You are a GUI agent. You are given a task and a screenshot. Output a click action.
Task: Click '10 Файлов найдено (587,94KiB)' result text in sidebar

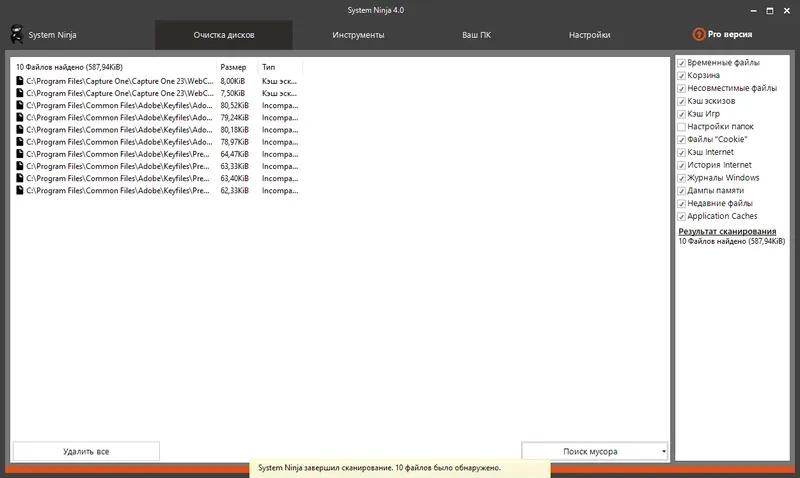732,241
